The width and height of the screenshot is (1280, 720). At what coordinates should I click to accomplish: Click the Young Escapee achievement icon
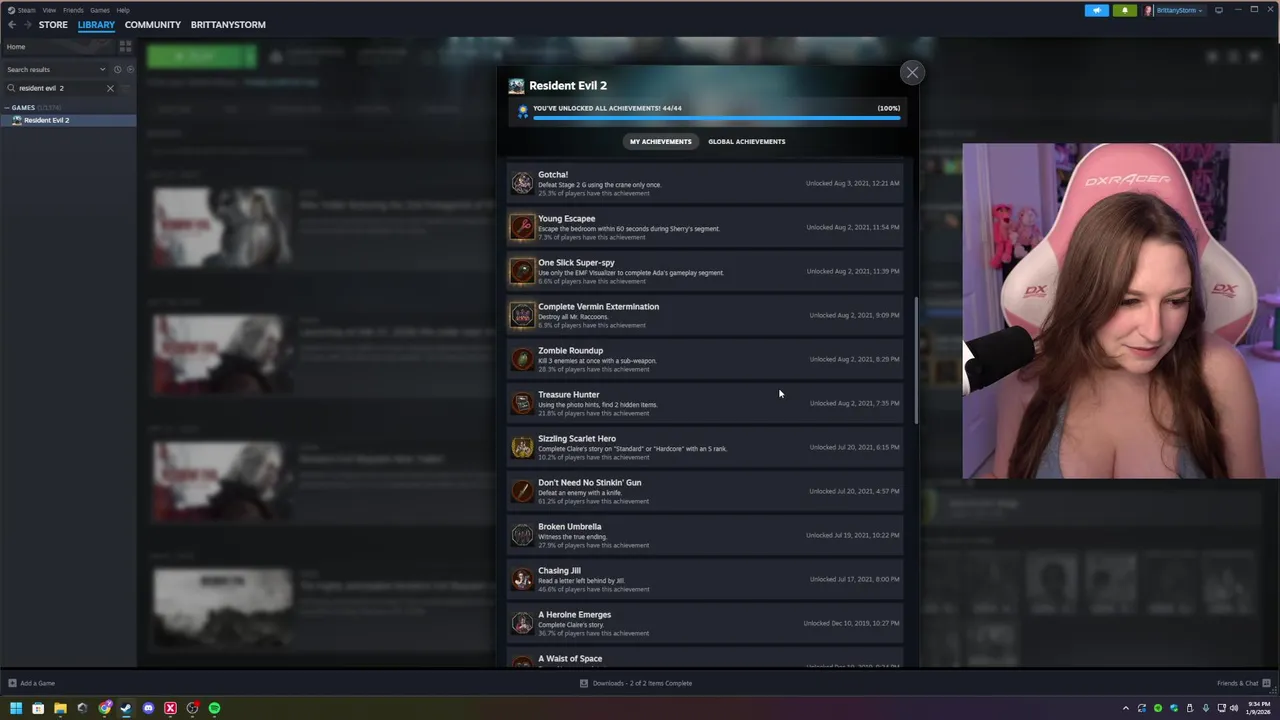click(x=522, y=227)
